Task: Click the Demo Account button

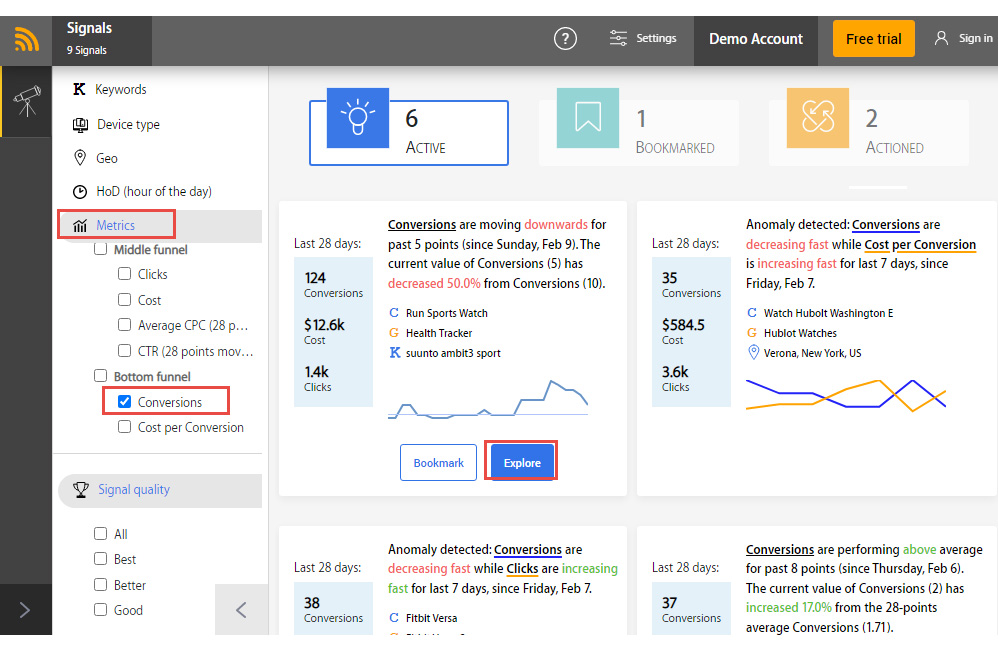Action: 756,39
